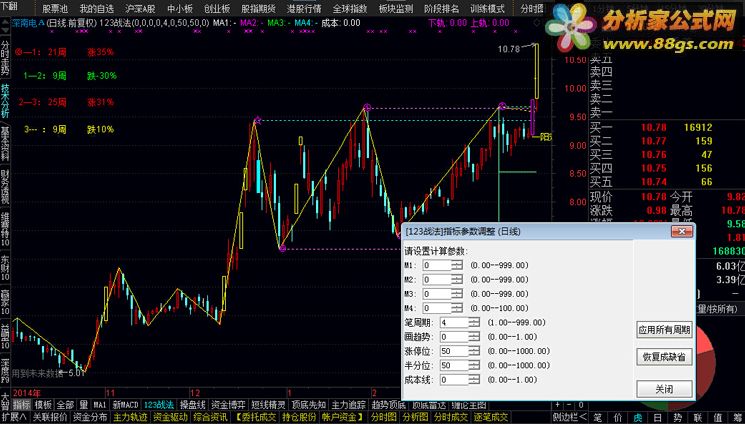Adjust 画趋势 spinner arrows
Viewport: 745px width, 425px height.
[475, 337]
